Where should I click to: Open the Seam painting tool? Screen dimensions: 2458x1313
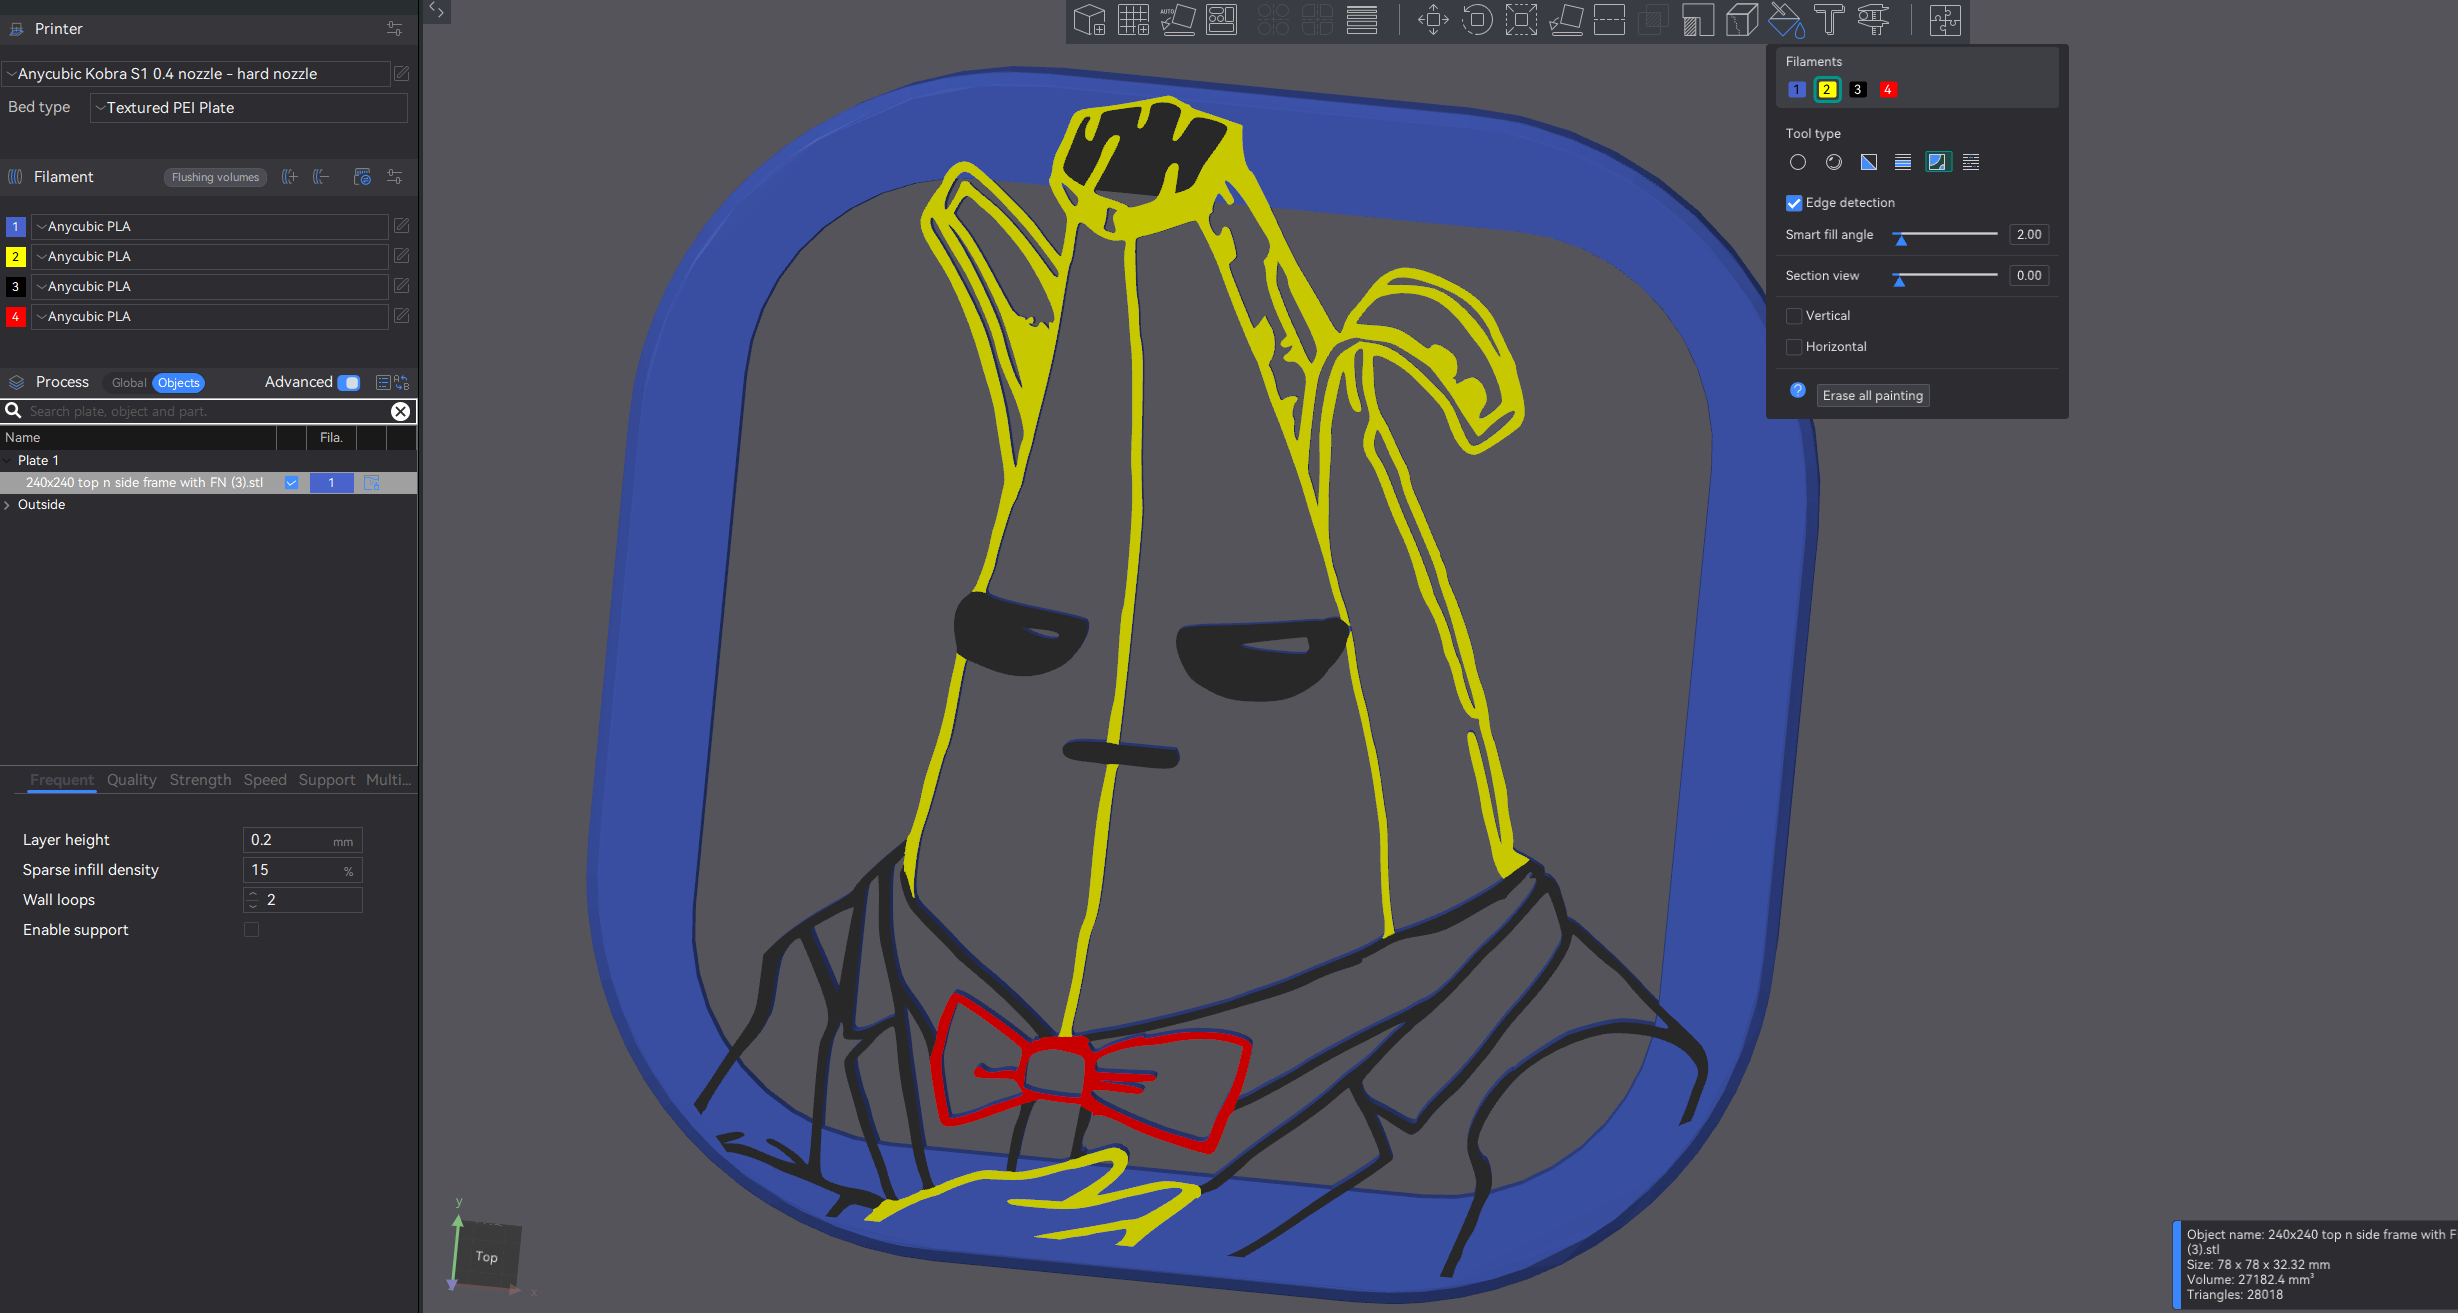pos(1741,20)
